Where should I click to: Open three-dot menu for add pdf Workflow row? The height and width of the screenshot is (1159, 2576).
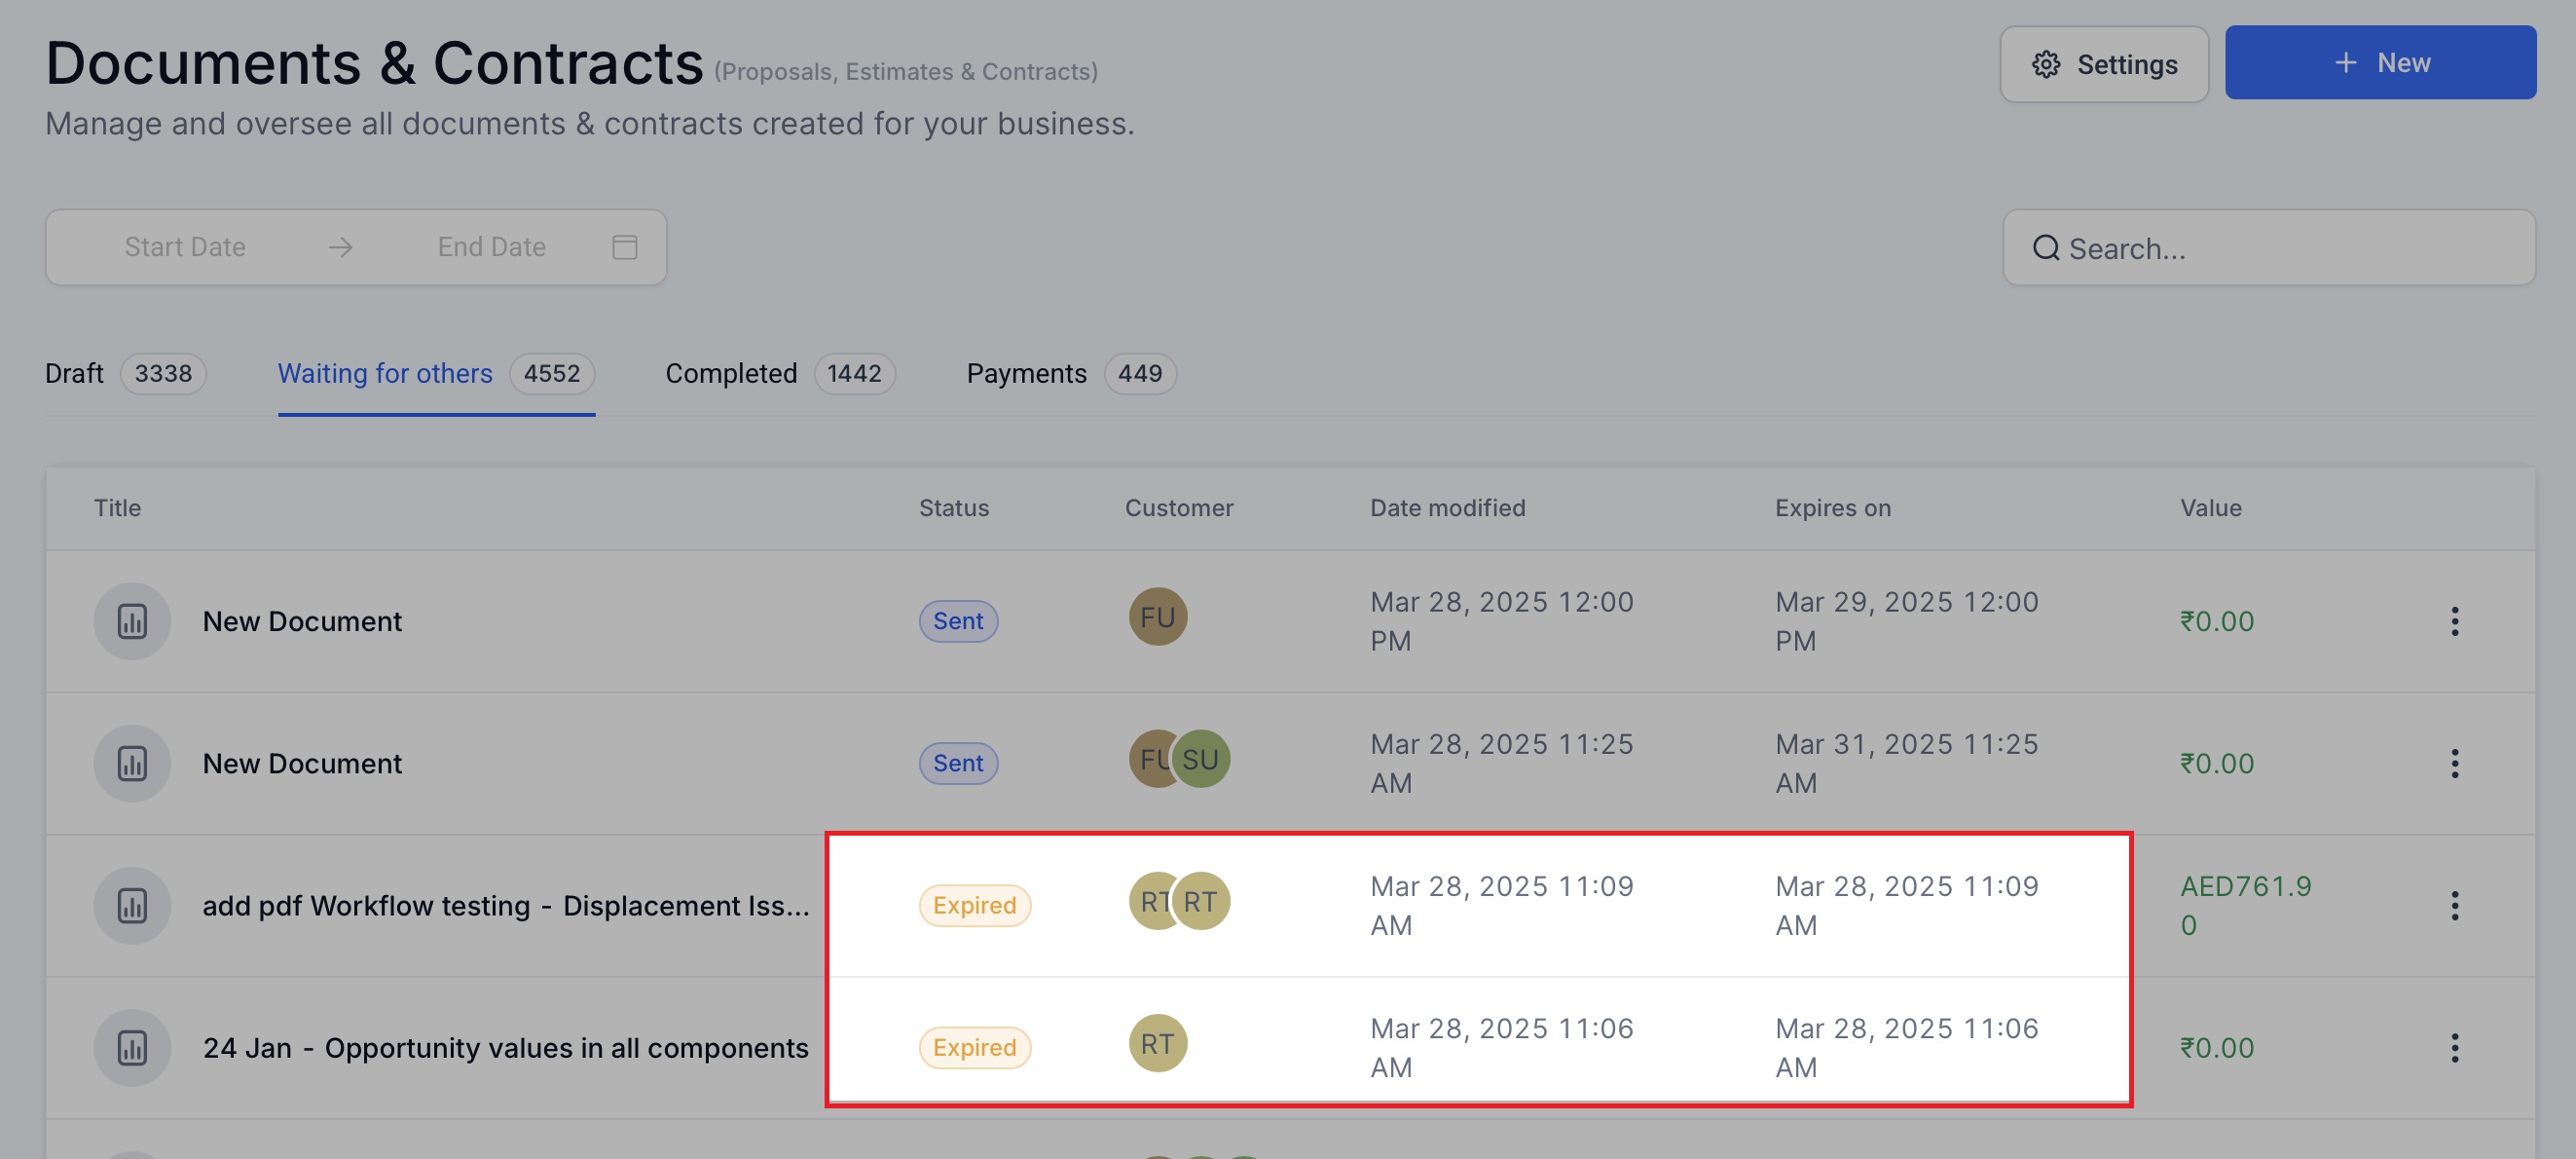2454,905
